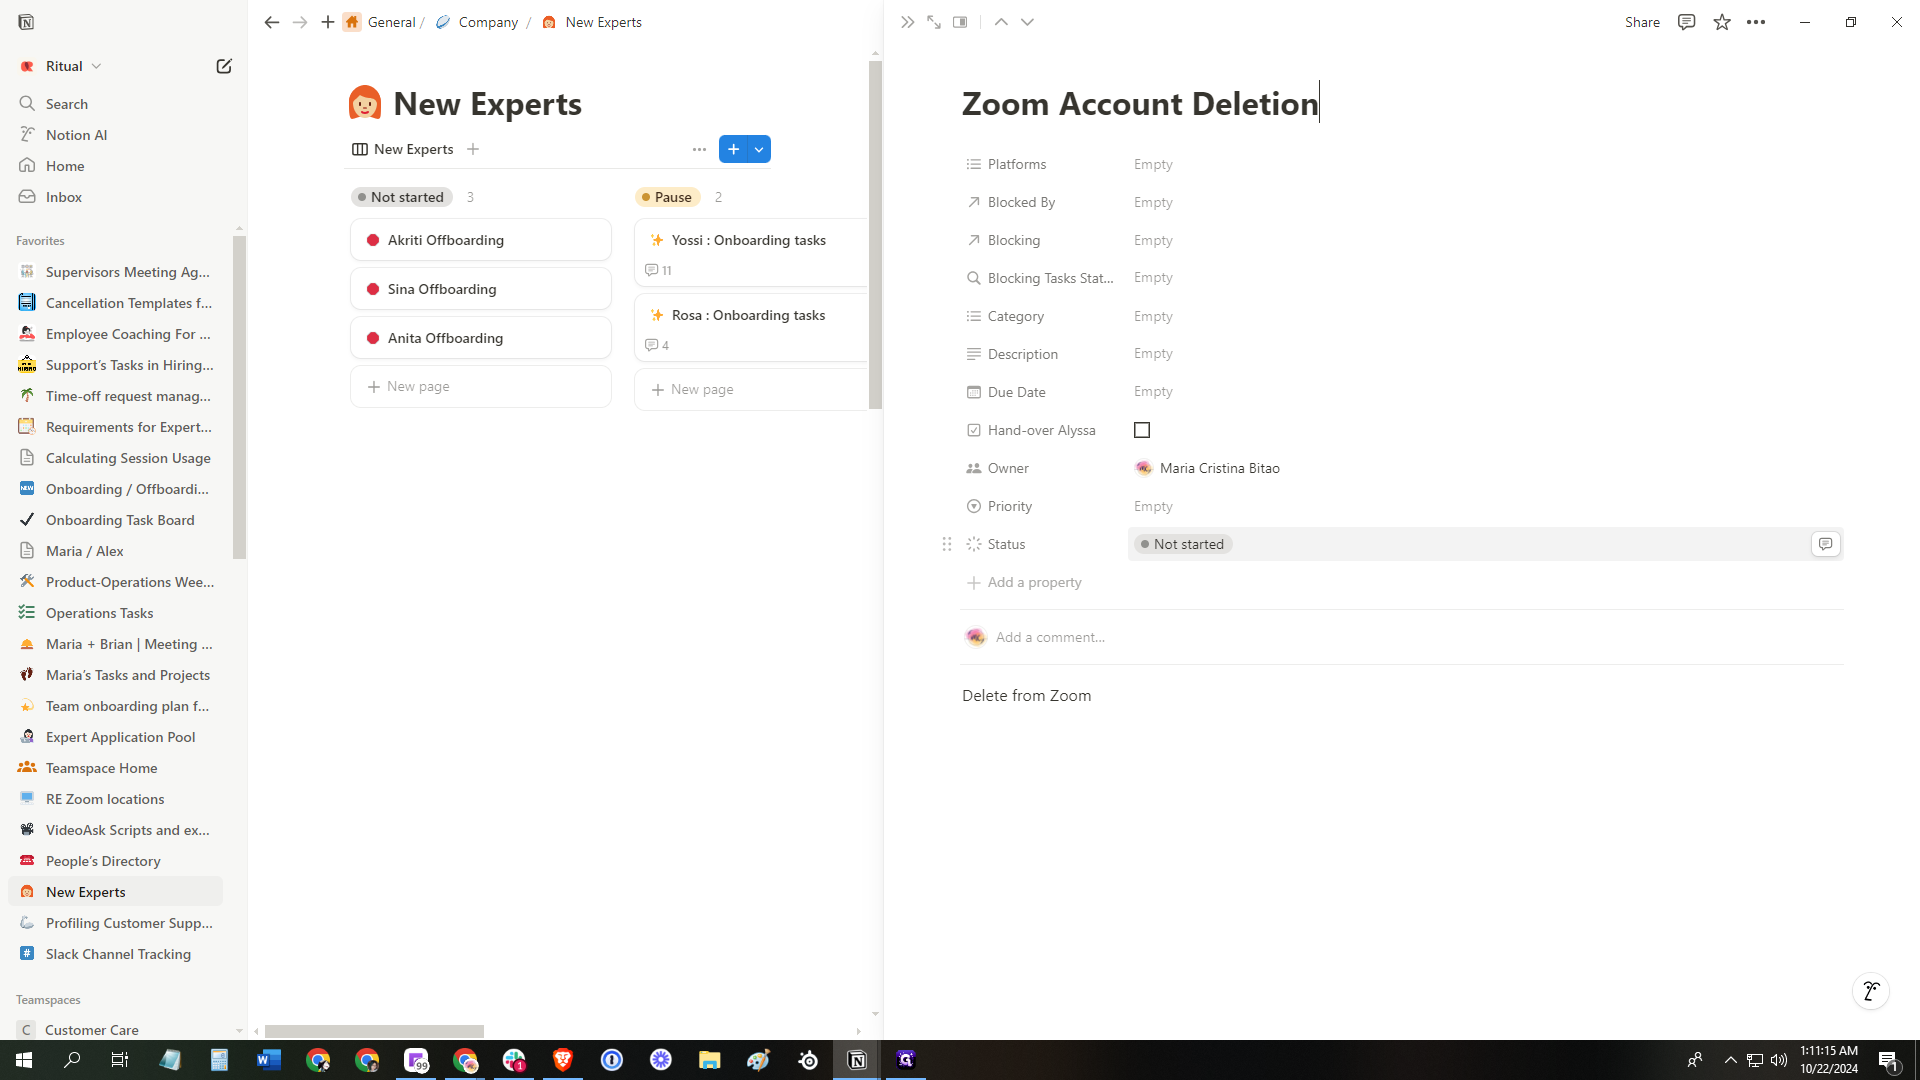Viewport: 1920px width, 1080px height.
Task: Click the sidebar favorites scrollbar
Action: tap(239, 397)
